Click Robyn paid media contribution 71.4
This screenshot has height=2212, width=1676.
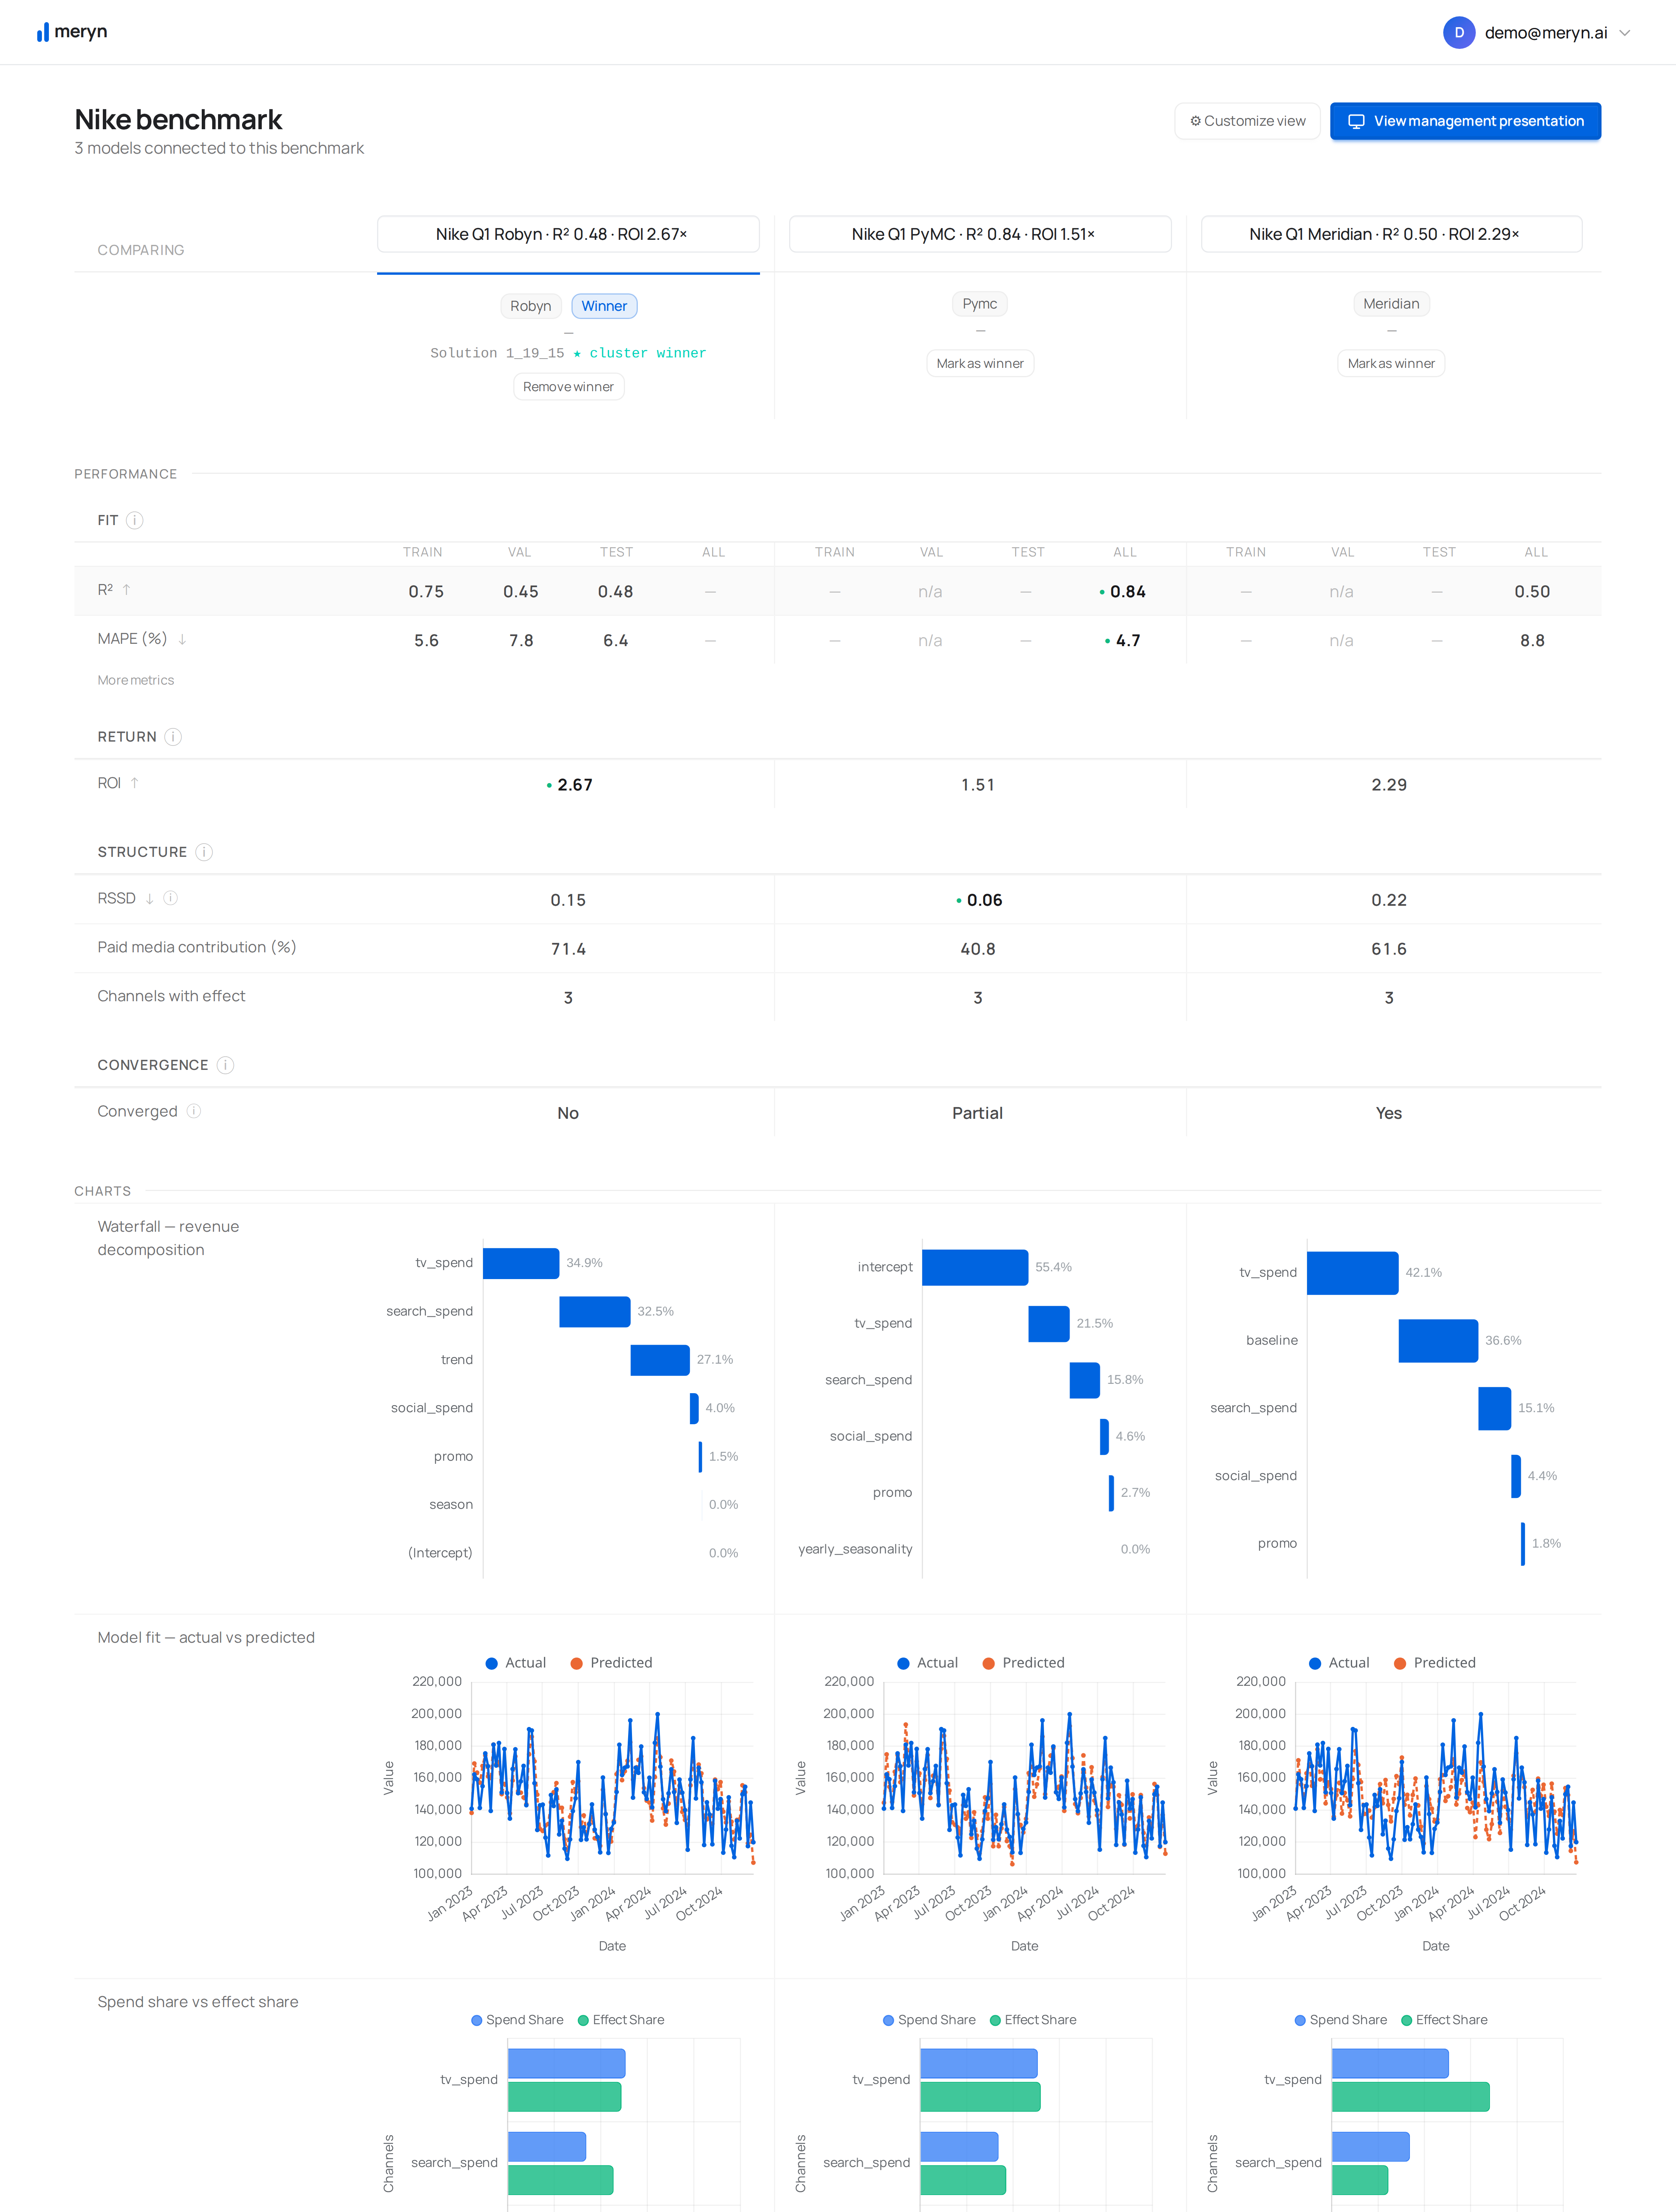[x=568, y=949]
